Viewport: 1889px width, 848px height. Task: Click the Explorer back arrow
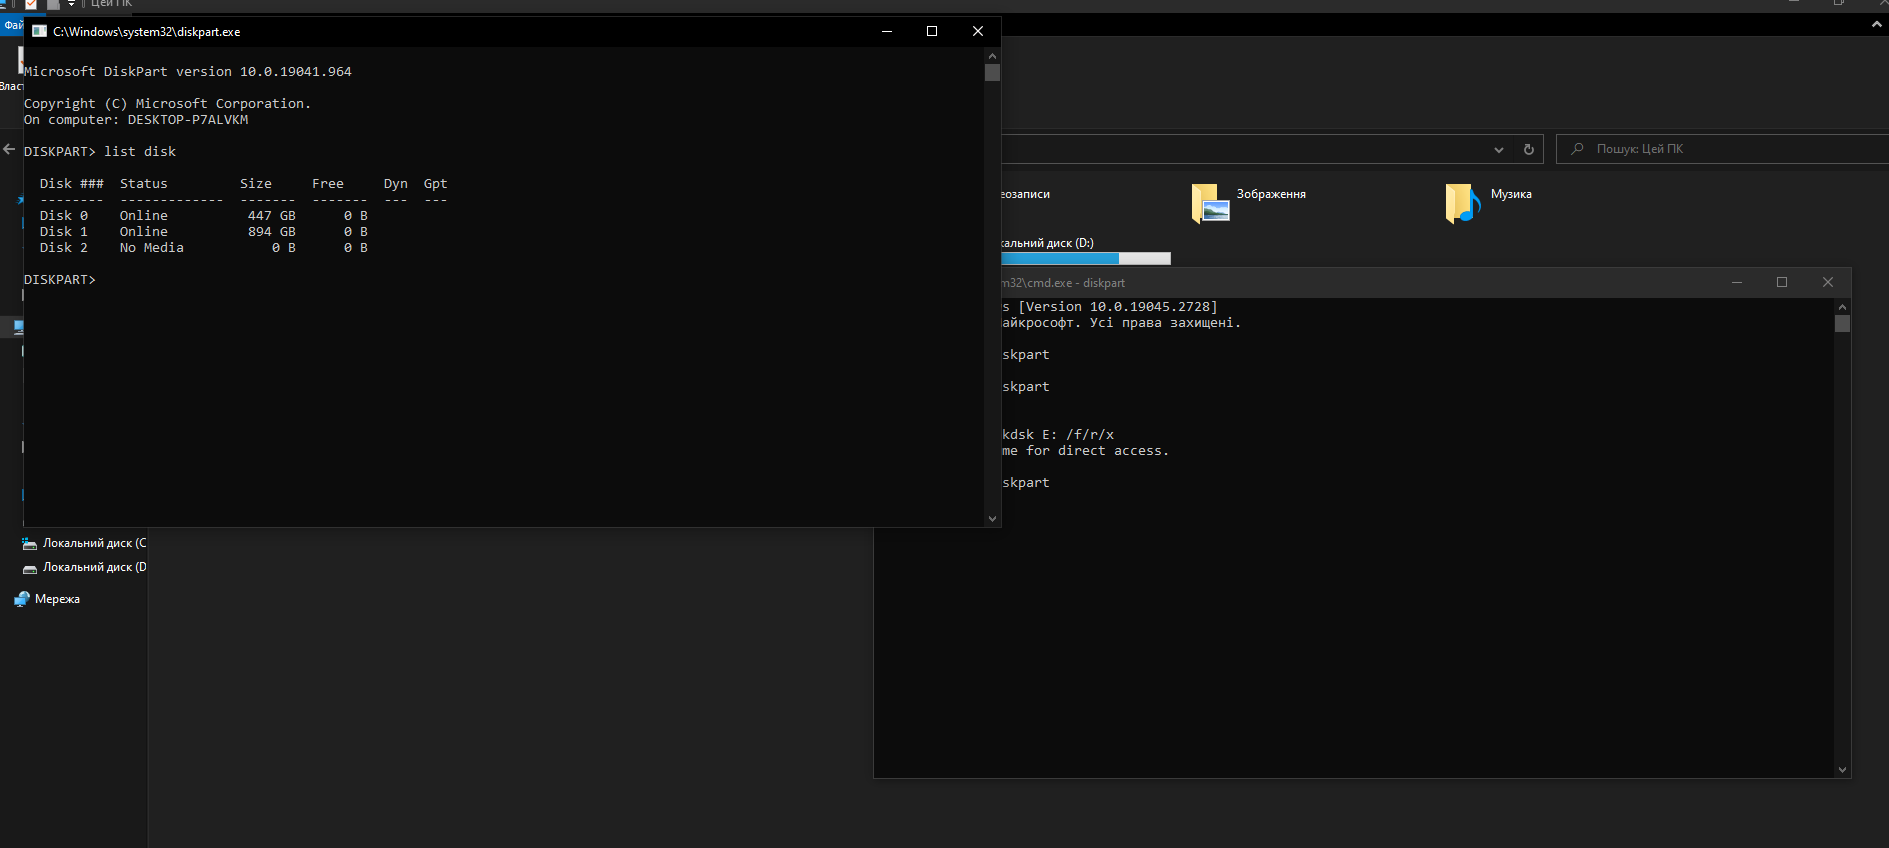[x=9, y=149]
